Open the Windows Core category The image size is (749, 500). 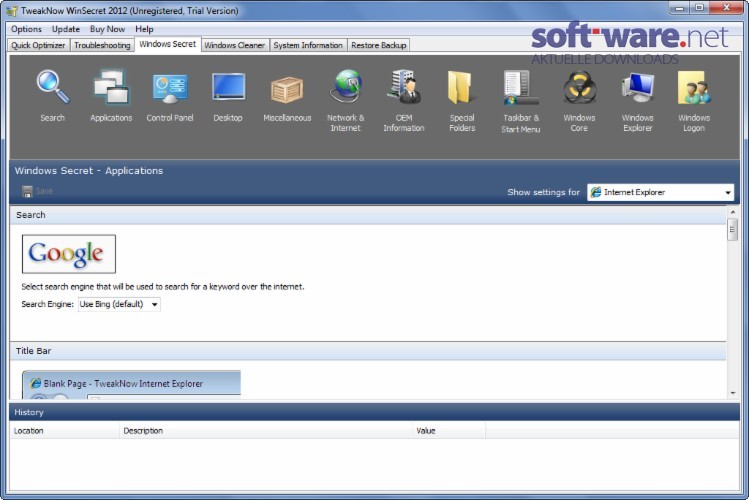579,87
